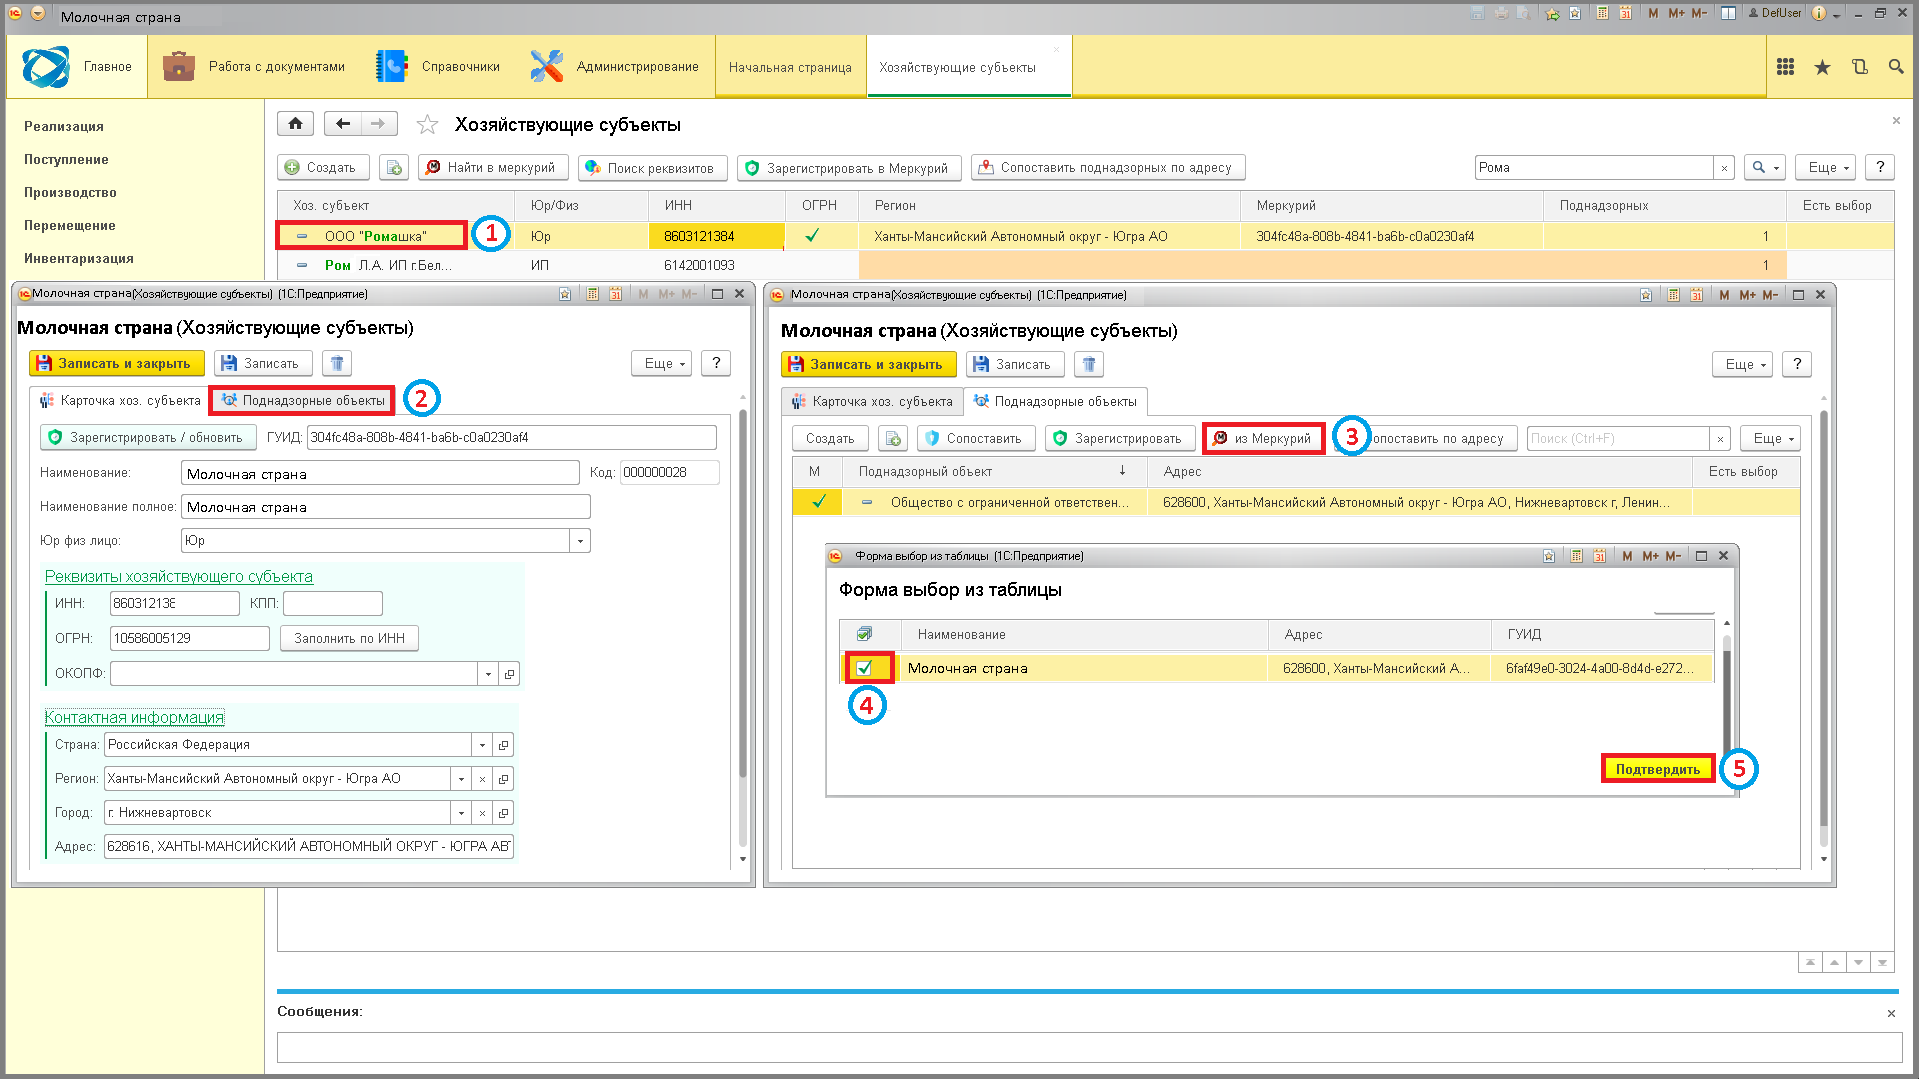The width and height of the screenshot is (1919, 1079).
Task: Clear the Регион field with x
Action: (482, 779)
